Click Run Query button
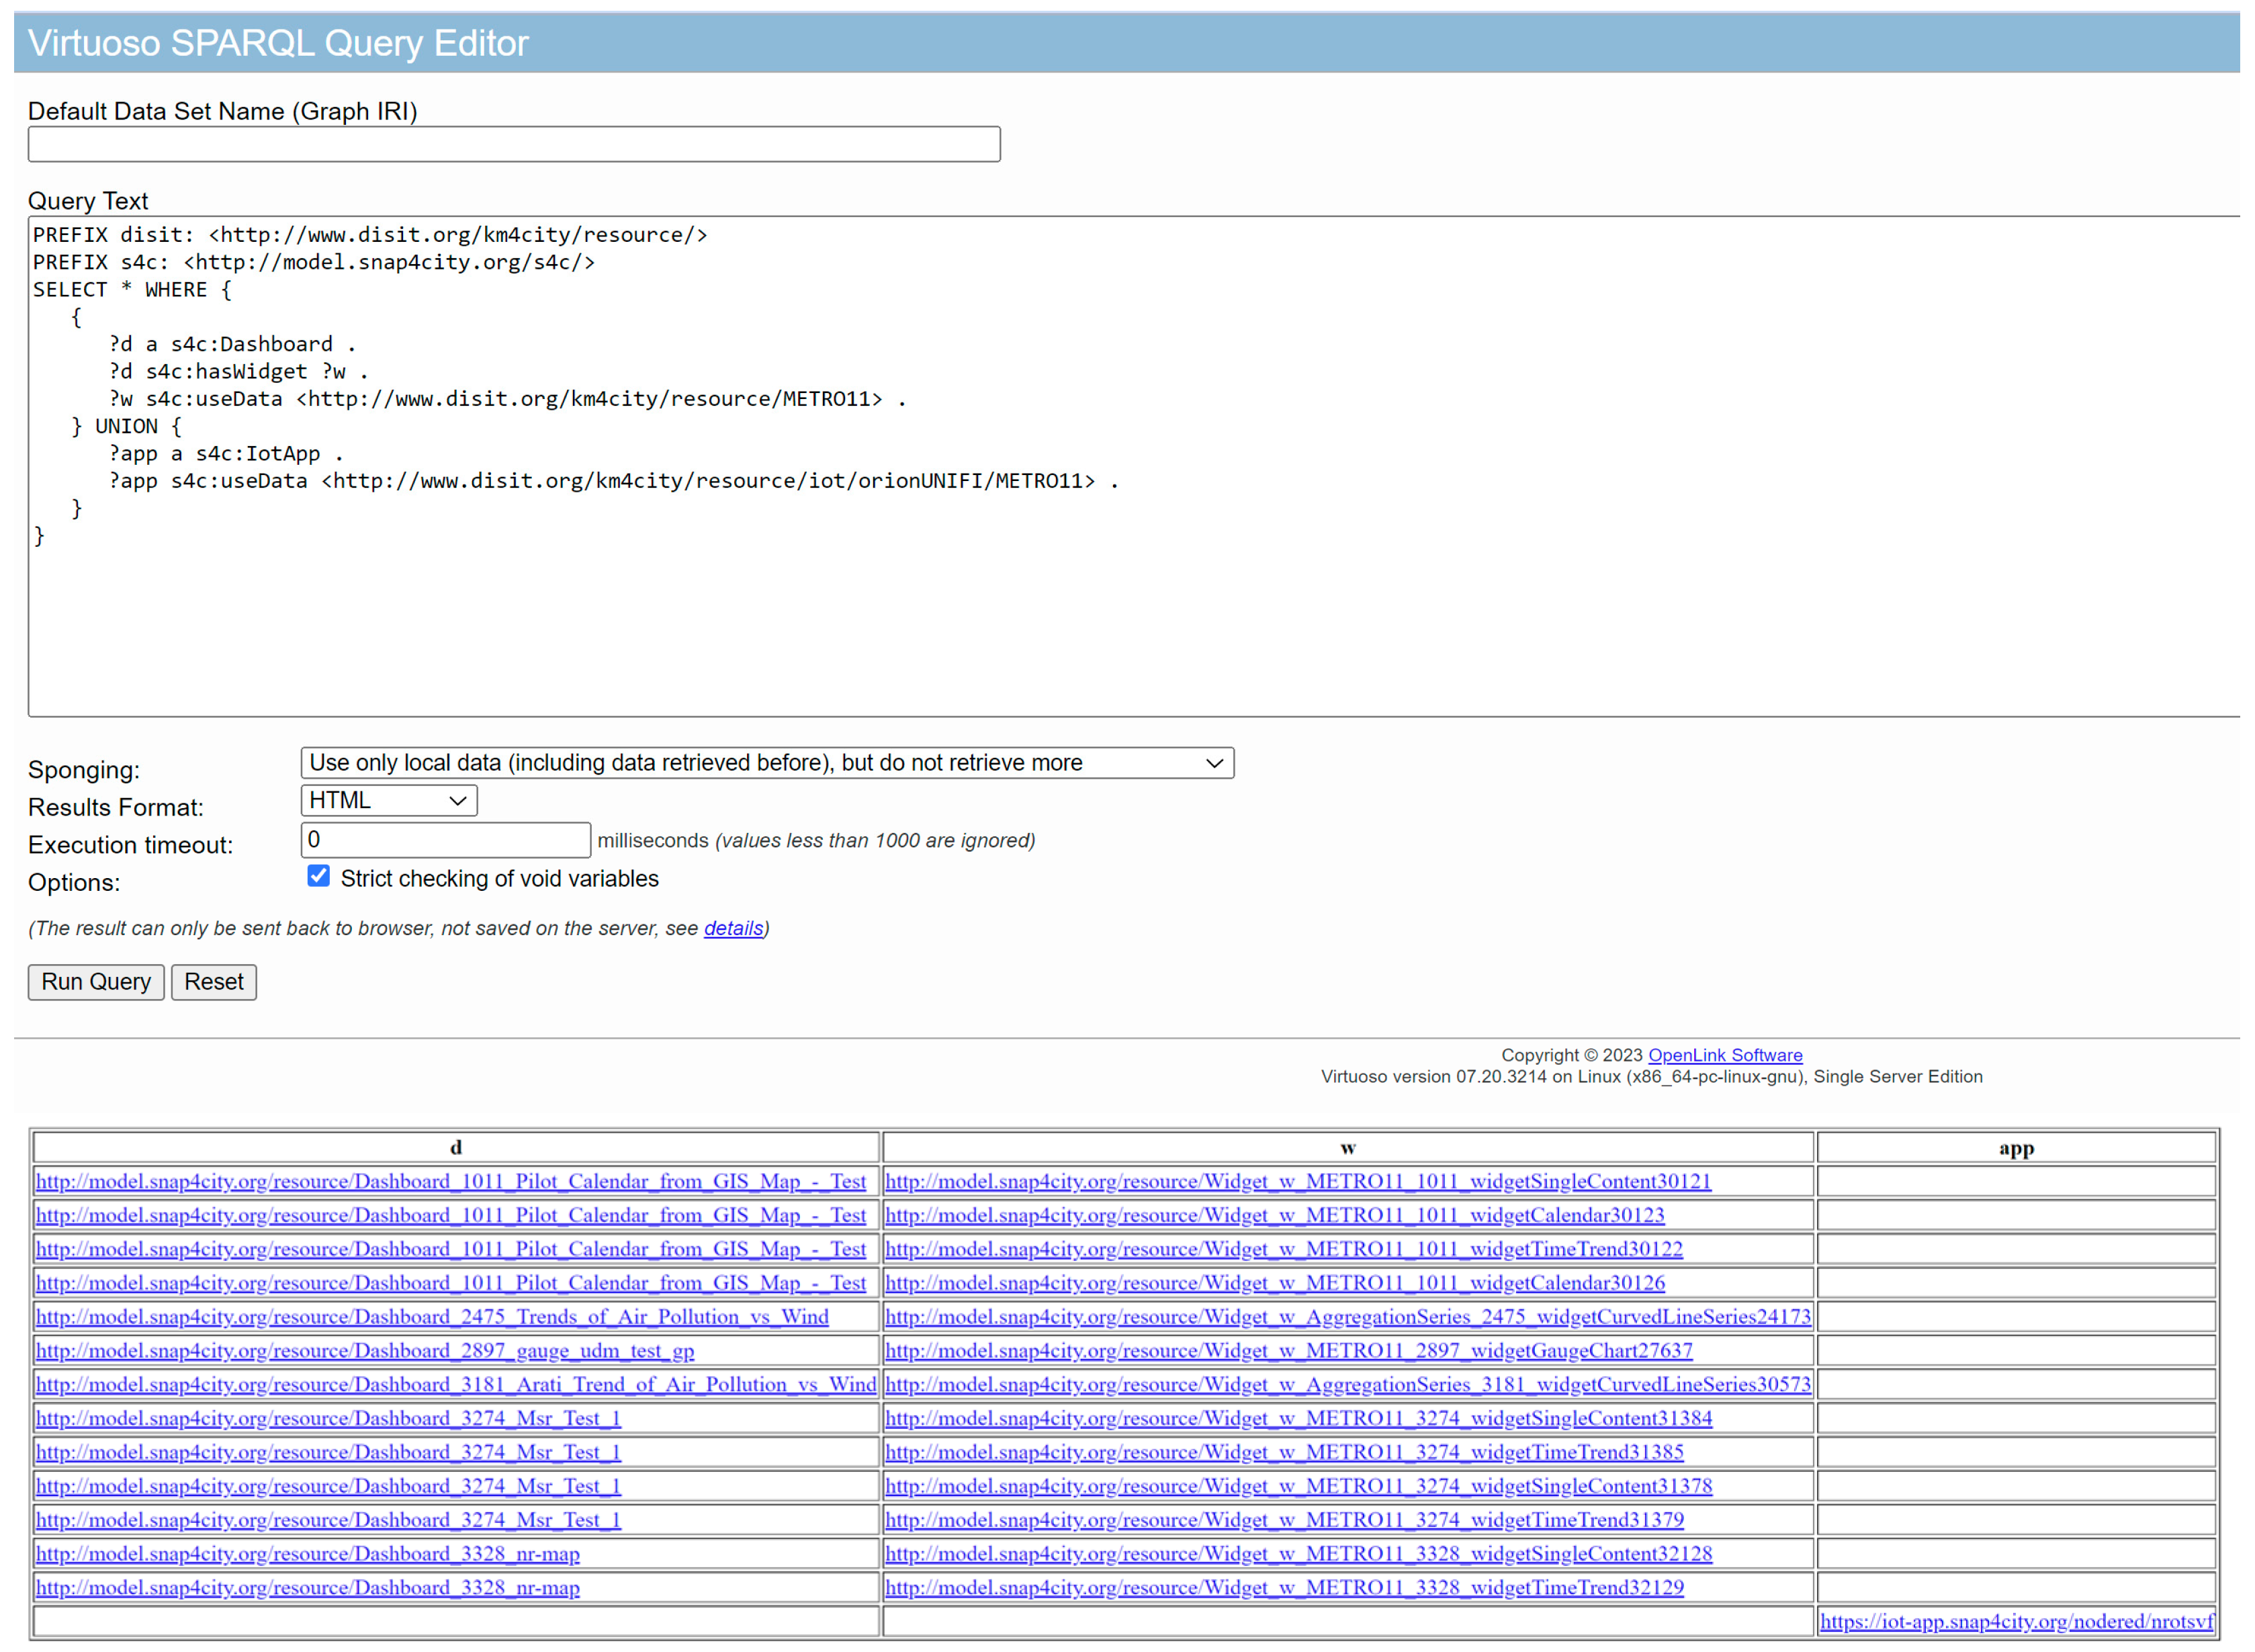Screen dimensions: 2255x1652 [x=96, y=982]
